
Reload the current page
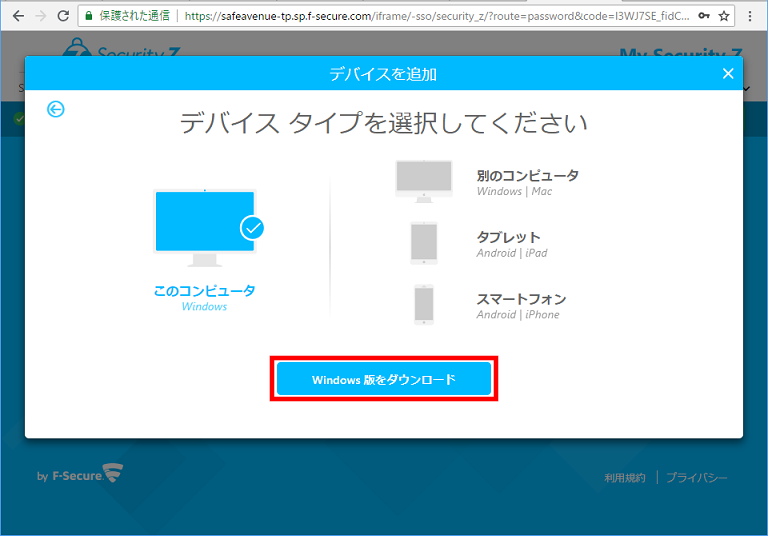pos(64,16)
